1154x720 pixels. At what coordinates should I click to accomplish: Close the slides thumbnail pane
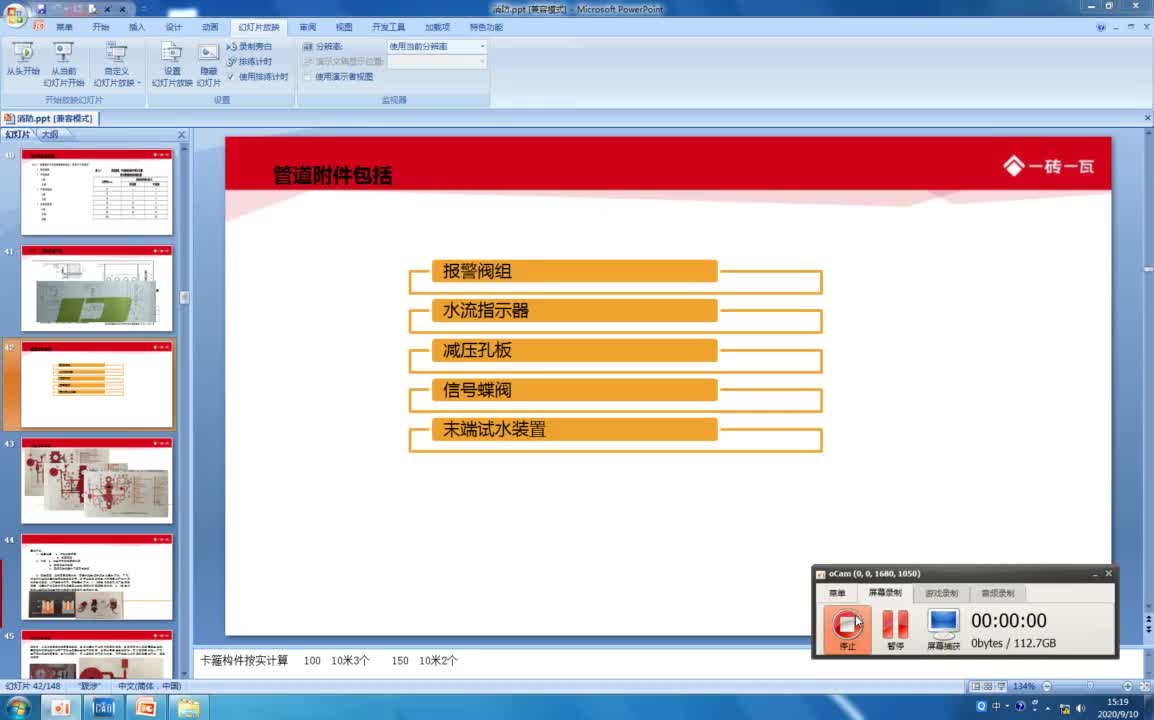tap(182, 135)
